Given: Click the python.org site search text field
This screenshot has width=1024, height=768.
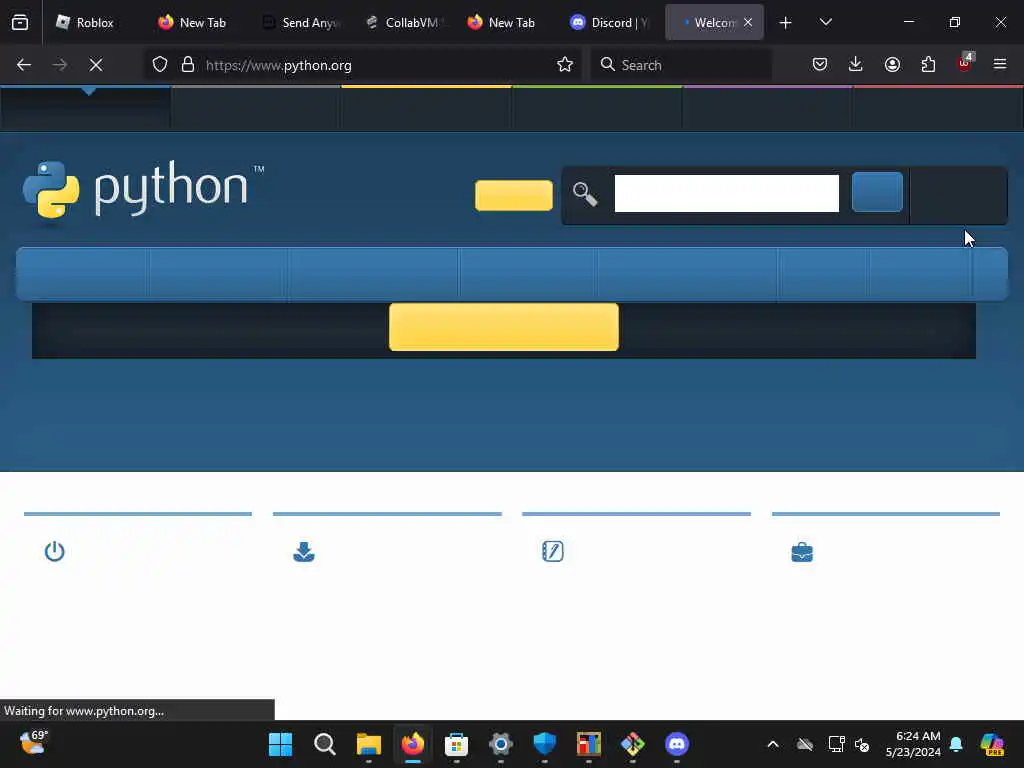Looking at the screenshot, I should [727, 193].
